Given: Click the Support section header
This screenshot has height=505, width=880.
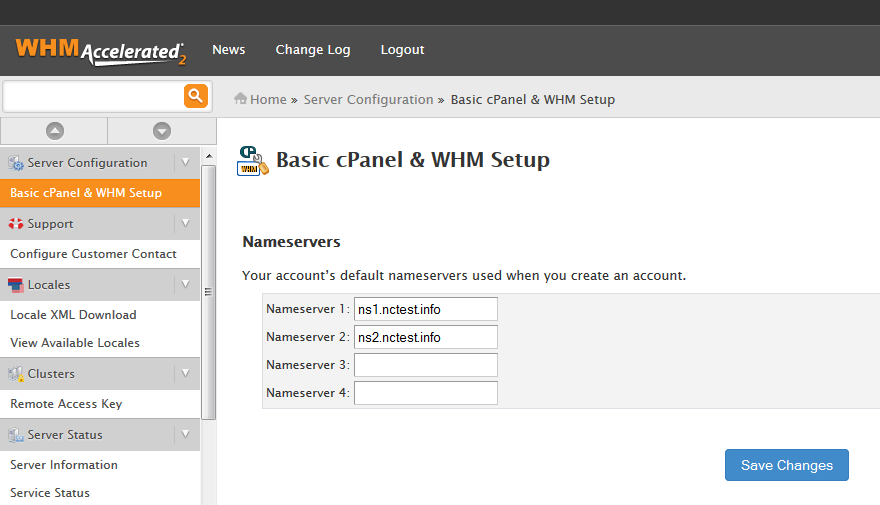Looking at the screenshot, I should (x=100, y=224).
